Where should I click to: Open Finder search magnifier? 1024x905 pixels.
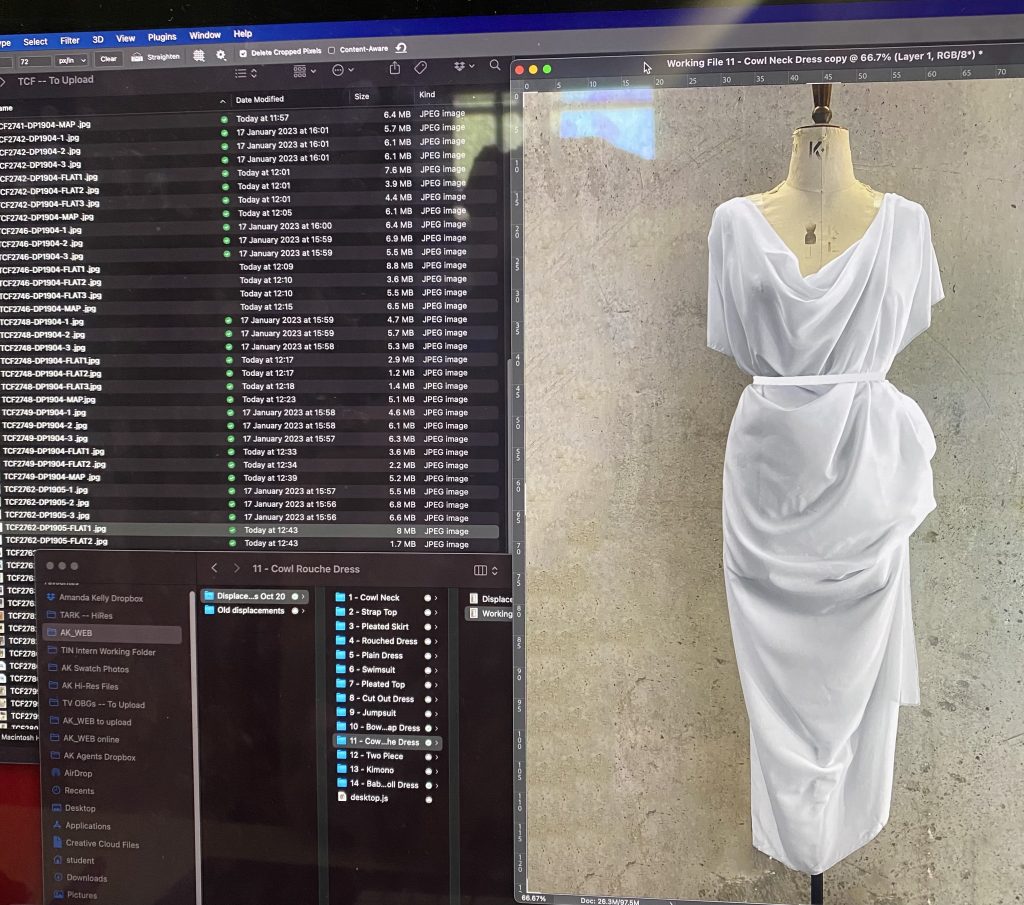pos(494,66)
